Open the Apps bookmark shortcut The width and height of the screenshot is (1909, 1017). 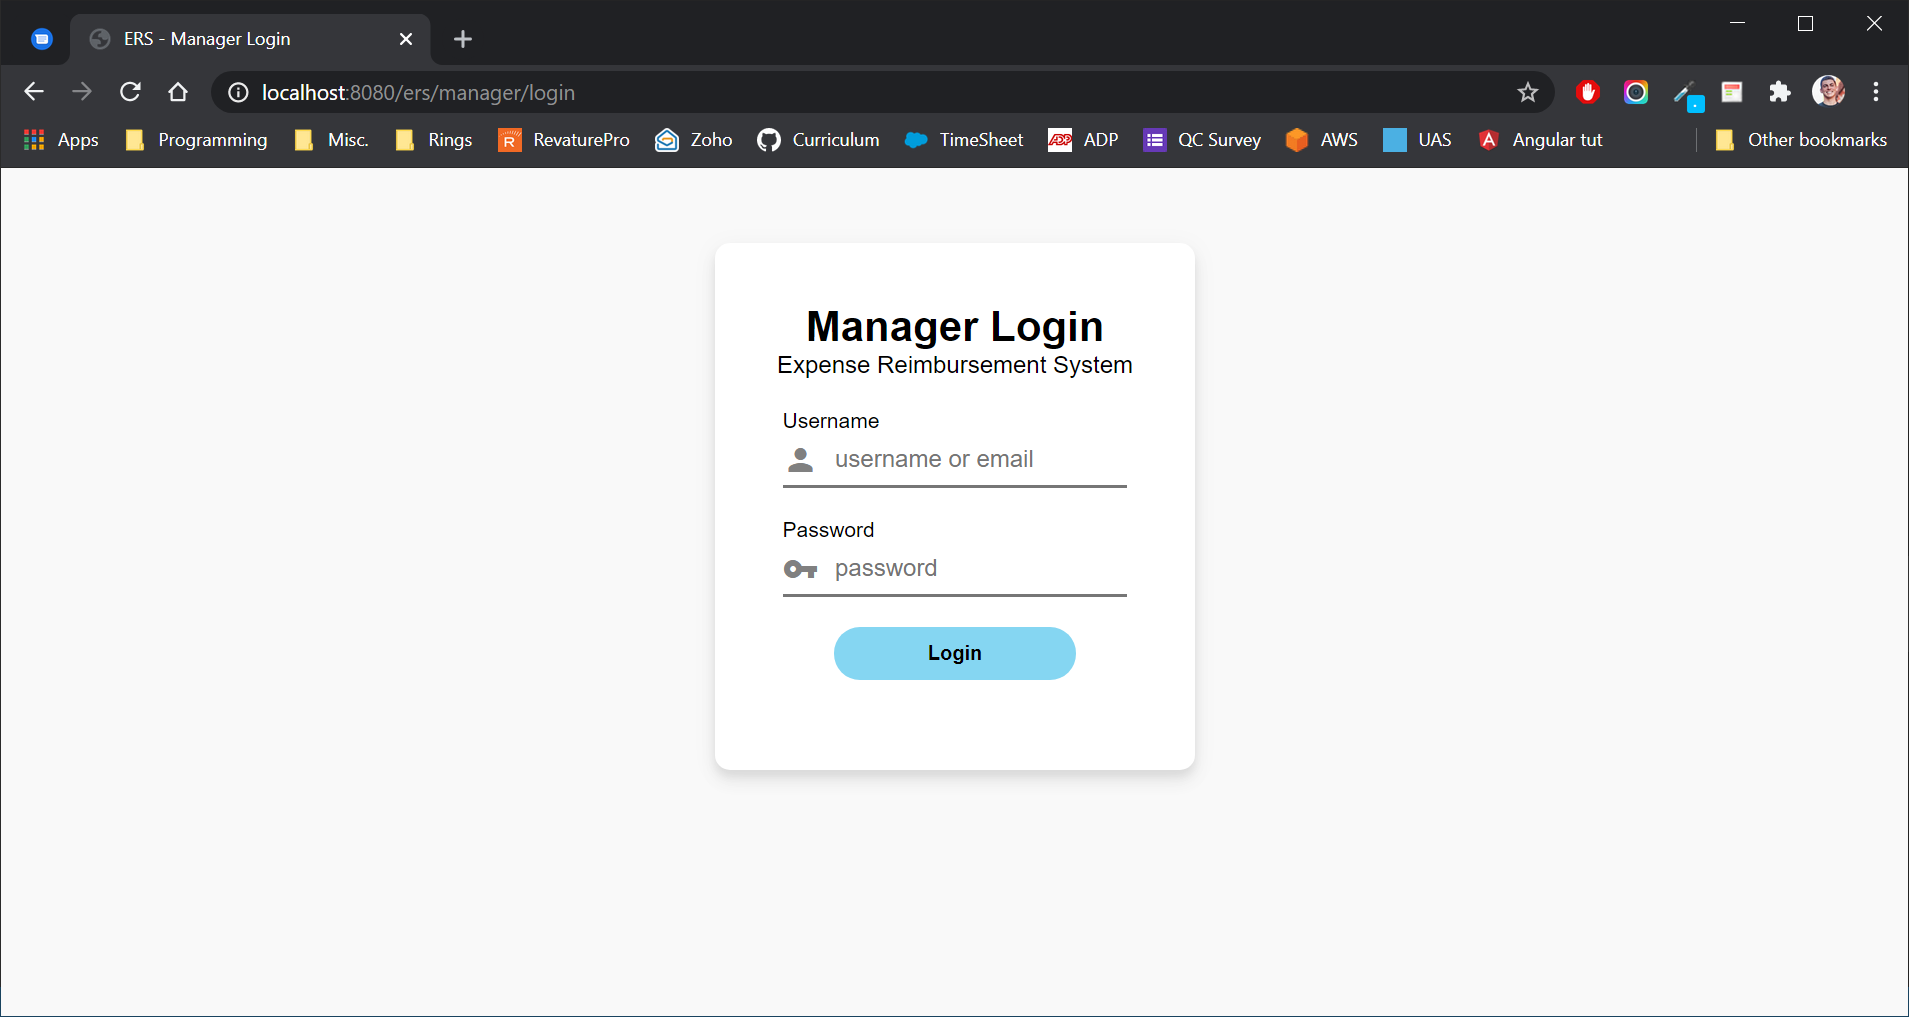click(x=61, y=140)
